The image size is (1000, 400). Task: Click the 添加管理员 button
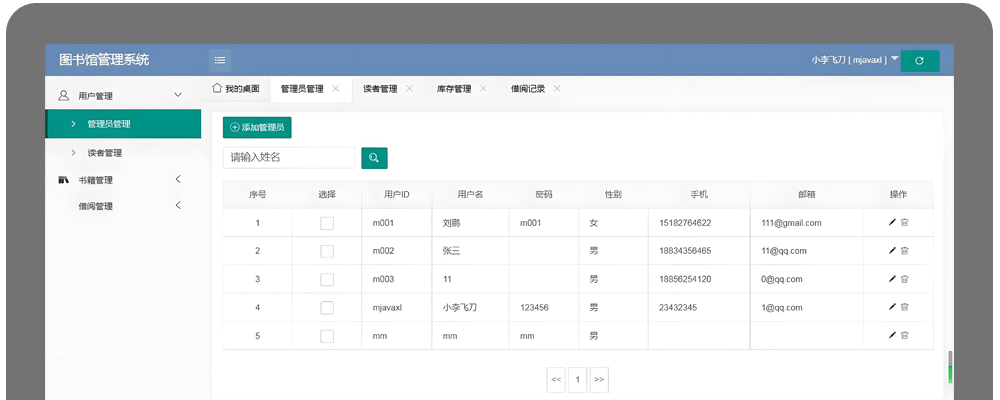click(257, 127)
